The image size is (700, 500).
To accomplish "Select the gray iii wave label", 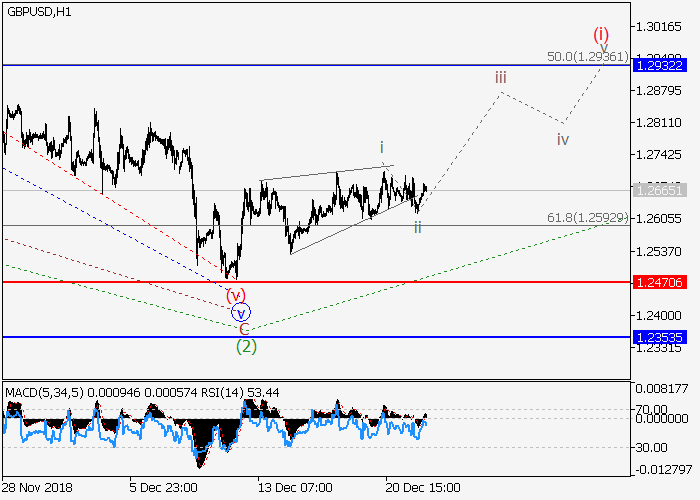I will 501,77.
